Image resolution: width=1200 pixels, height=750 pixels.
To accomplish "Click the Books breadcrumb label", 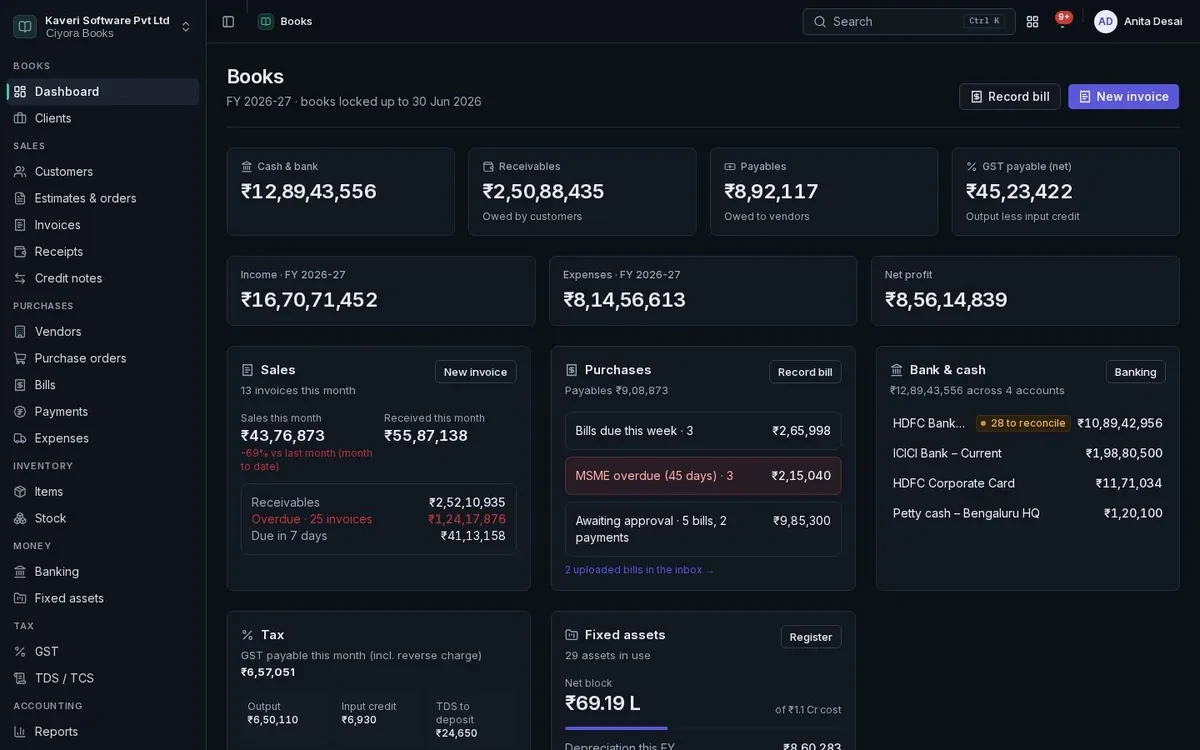I will [x=296, y=21].
